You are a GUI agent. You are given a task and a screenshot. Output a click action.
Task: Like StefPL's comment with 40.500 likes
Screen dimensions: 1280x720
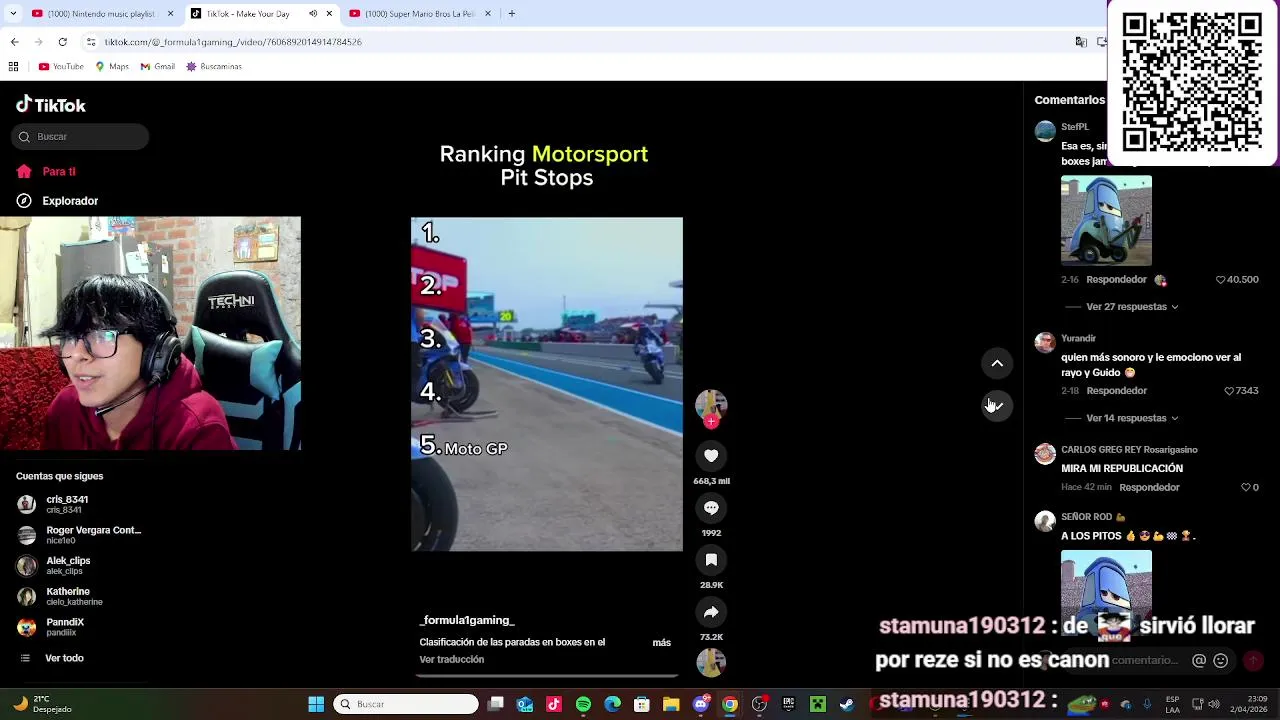click(1220, 280)
